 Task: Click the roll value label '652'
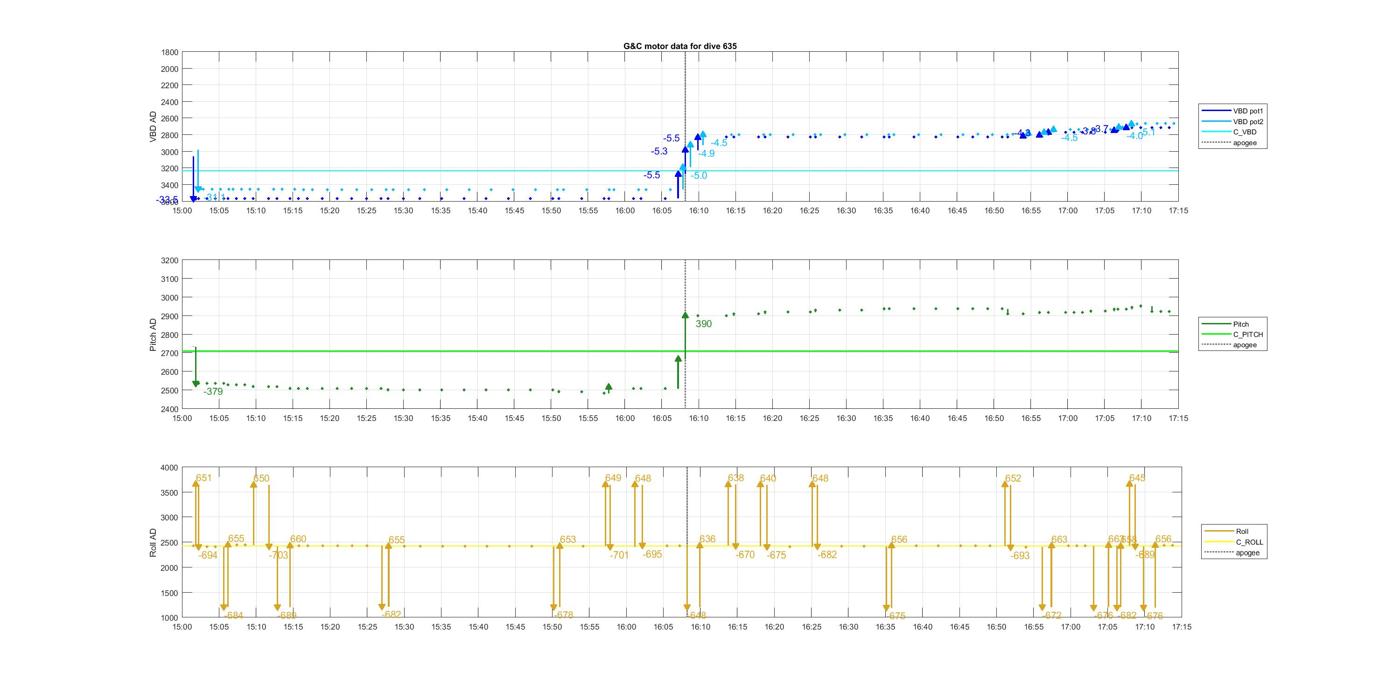click(x=1013, y=479)
